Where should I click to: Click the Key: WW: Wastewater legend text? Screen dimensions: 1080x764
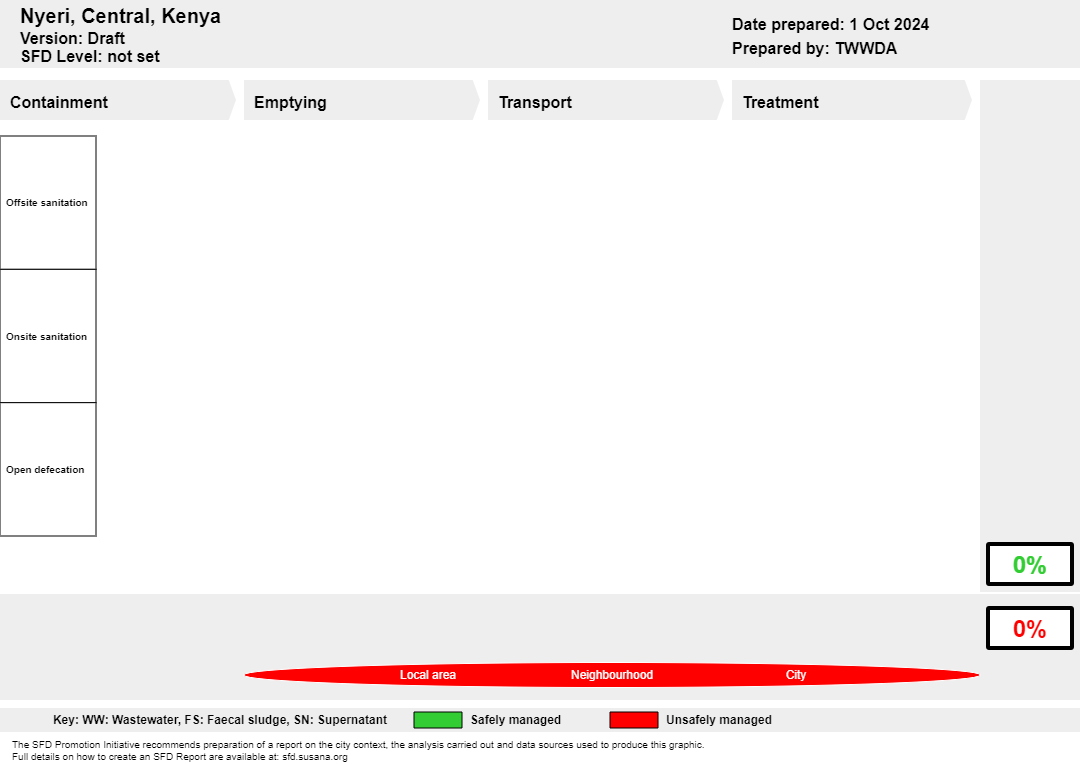pos(220,720)
